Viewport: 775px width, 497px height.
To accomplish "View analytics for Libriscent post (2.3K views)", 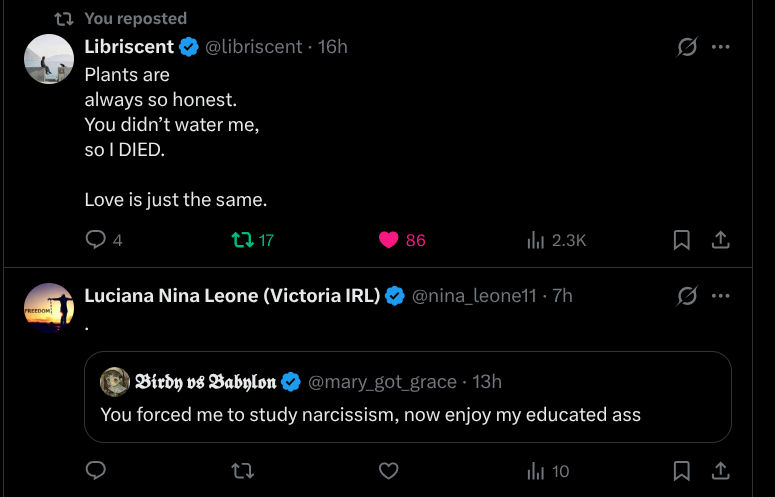I will coord(536,240).
